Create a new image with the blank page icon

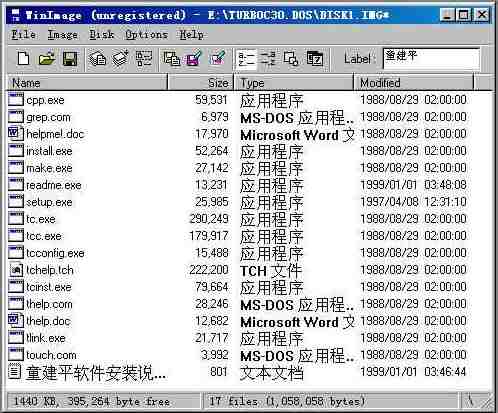[x=23, y=59]
